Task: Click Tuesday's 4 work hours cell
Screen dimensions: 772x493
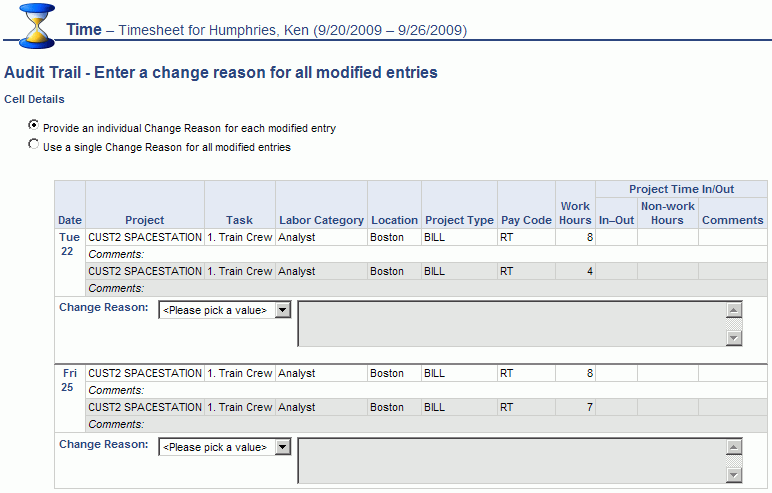Action: 575,271
